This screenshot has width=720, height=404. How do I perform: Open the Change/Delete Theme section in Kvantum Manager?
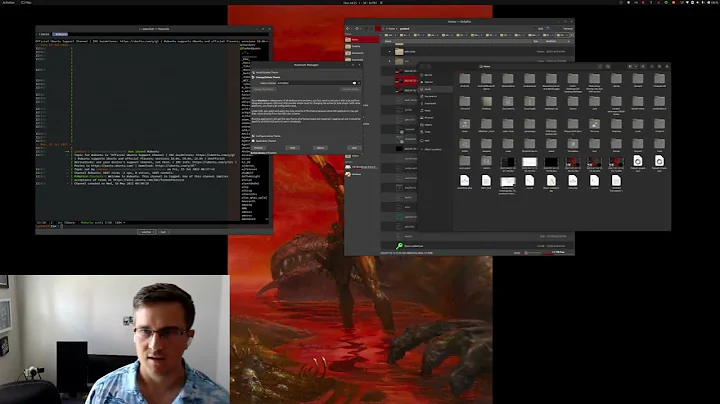(268, 77)
